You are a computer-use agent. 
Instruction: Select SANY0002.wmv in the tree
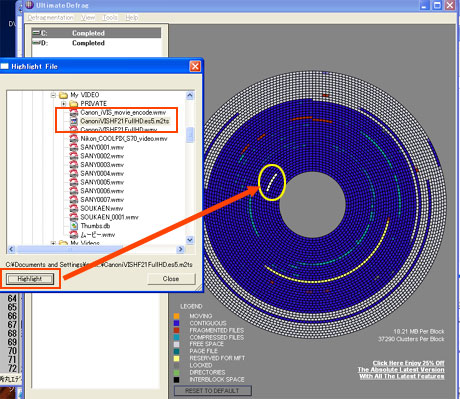click(102, 156)
